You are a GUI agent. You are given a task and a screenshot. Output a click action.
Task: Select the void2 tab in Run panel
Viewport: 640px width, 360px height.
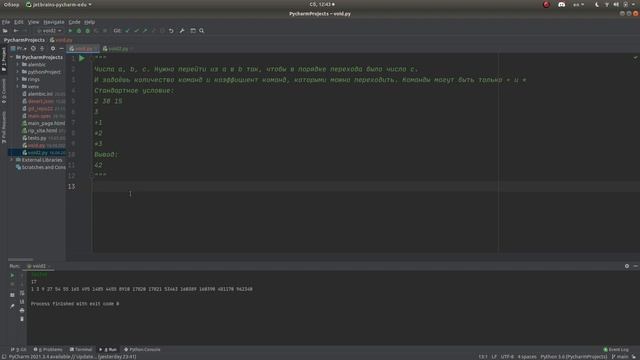[39, 266]
